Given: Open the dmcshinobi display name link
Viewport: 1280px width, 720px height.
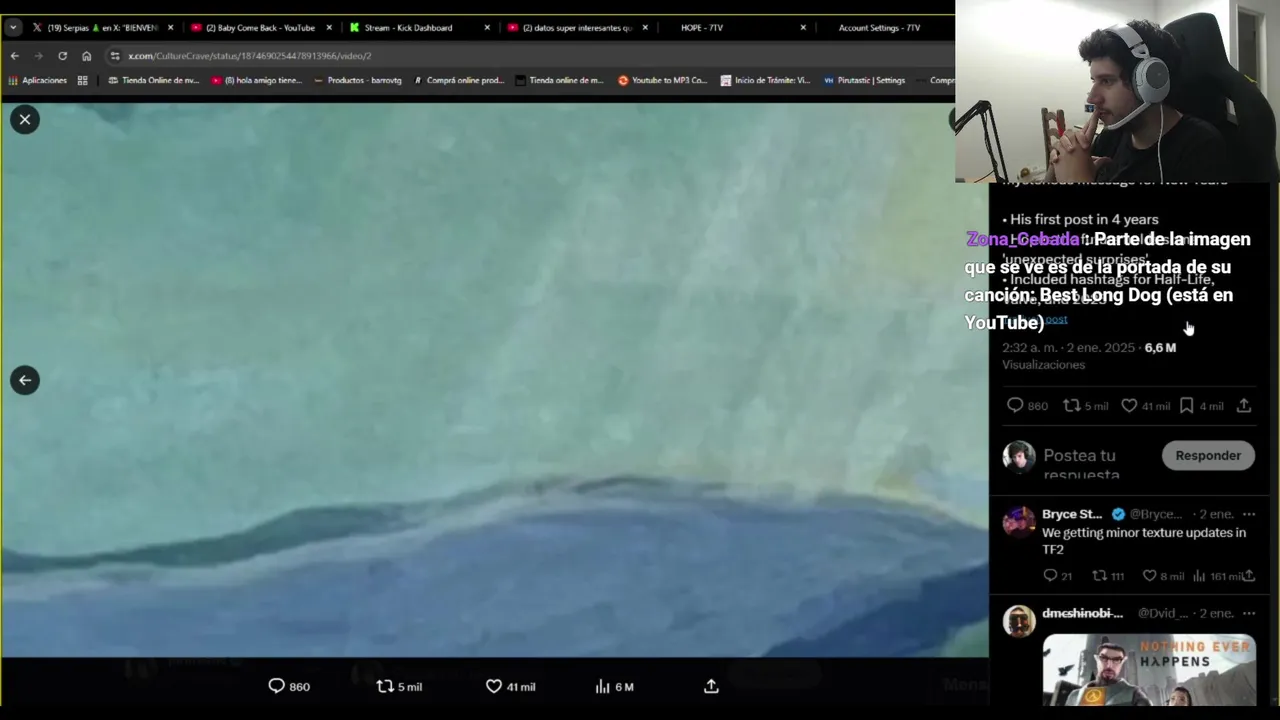Looking at the screenshot, I should [1082, 613].
